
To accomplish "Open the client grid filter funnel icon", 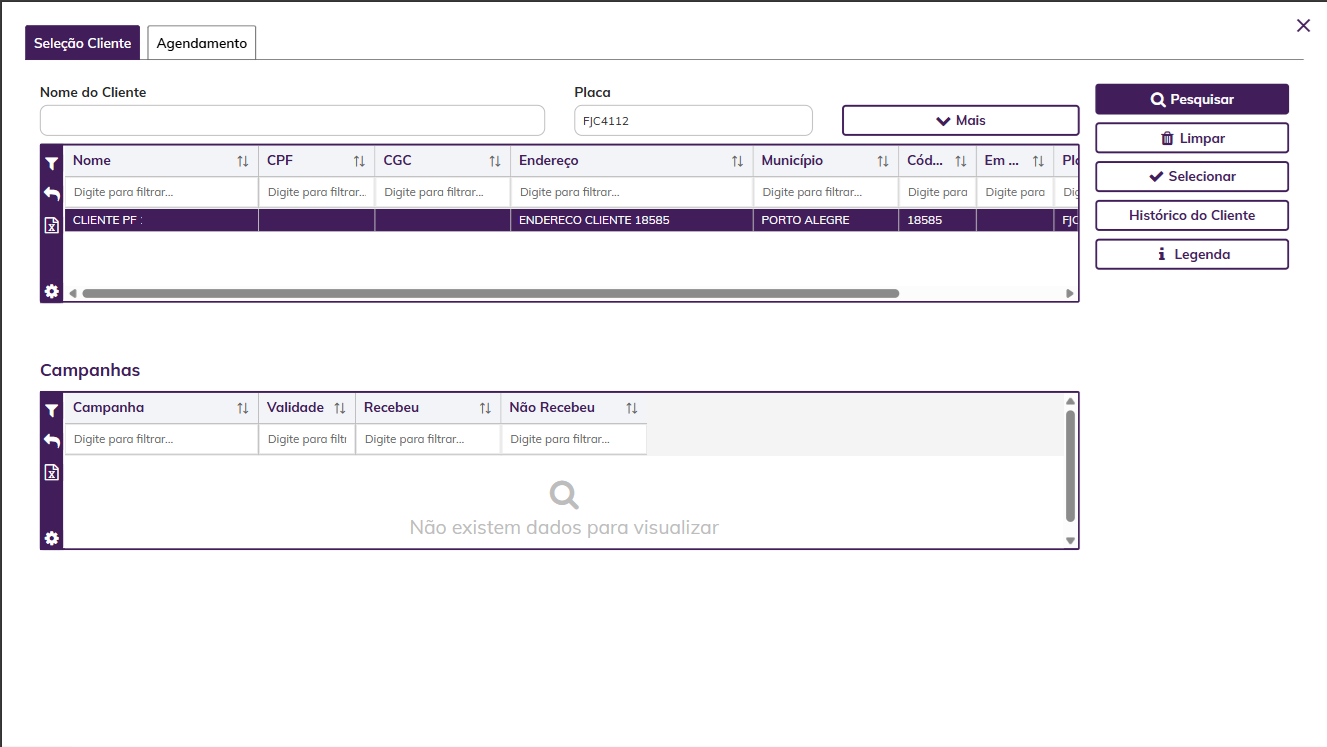I will tap(52, 163).
